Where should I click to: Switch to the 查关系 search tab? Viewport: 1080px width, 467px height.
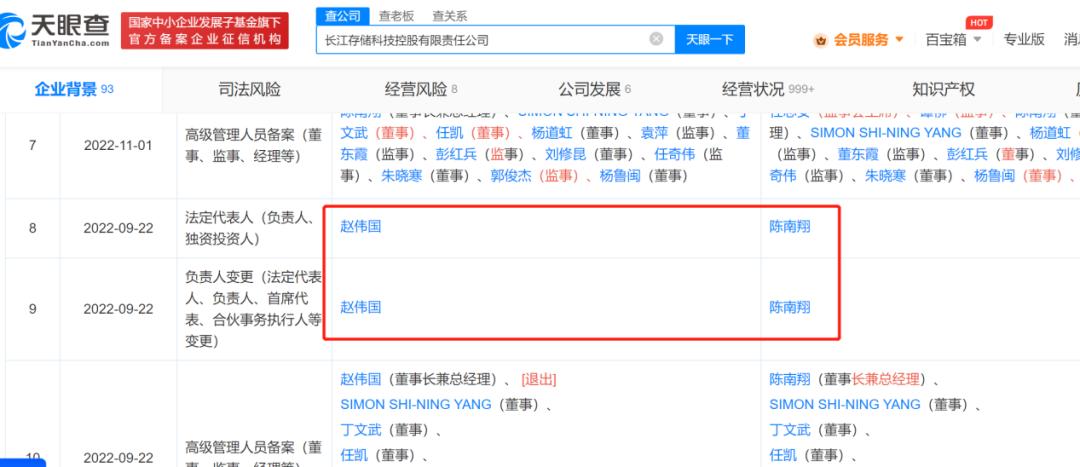pyautogui.click(x=450, y=15)
